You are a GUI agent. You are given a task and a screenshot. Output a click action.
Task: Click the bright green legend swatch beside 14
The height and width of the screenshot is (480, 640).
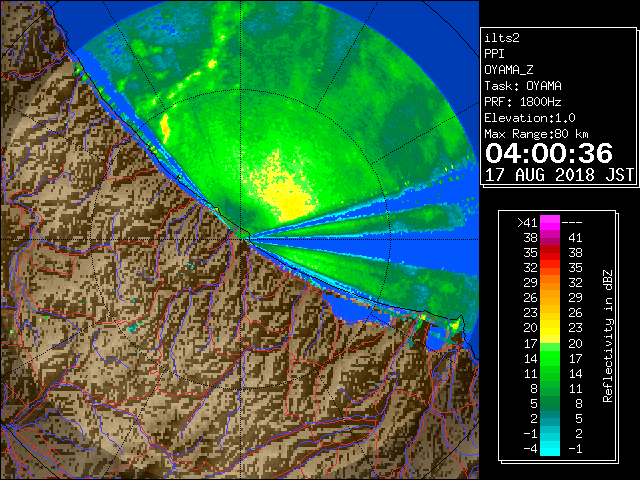tap(550, 358)
